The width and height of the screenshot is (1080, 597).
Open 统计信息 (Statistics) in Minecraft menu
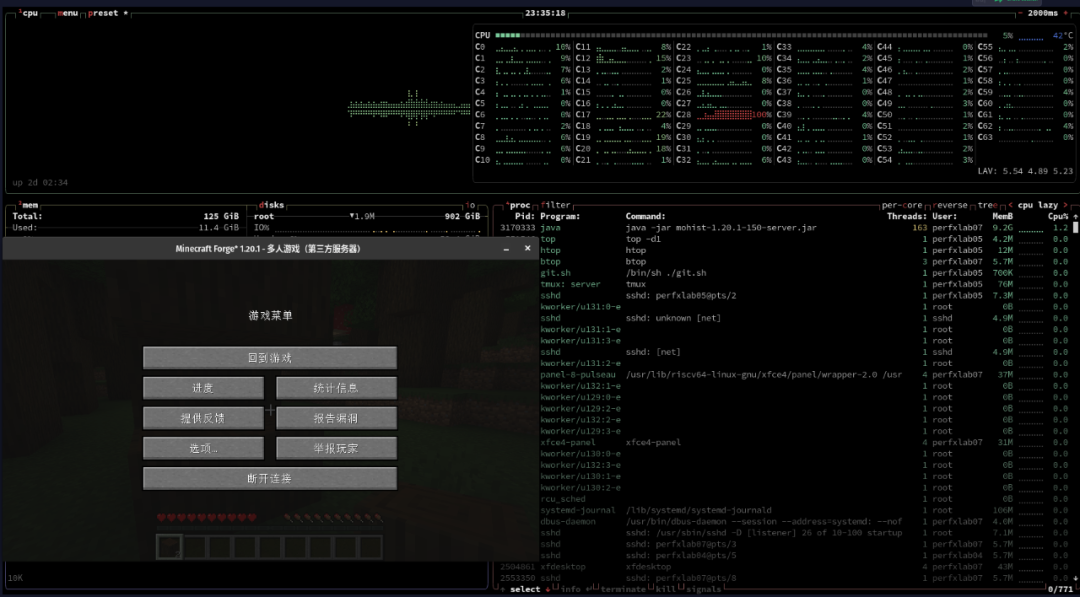click(x=336, y=388)
